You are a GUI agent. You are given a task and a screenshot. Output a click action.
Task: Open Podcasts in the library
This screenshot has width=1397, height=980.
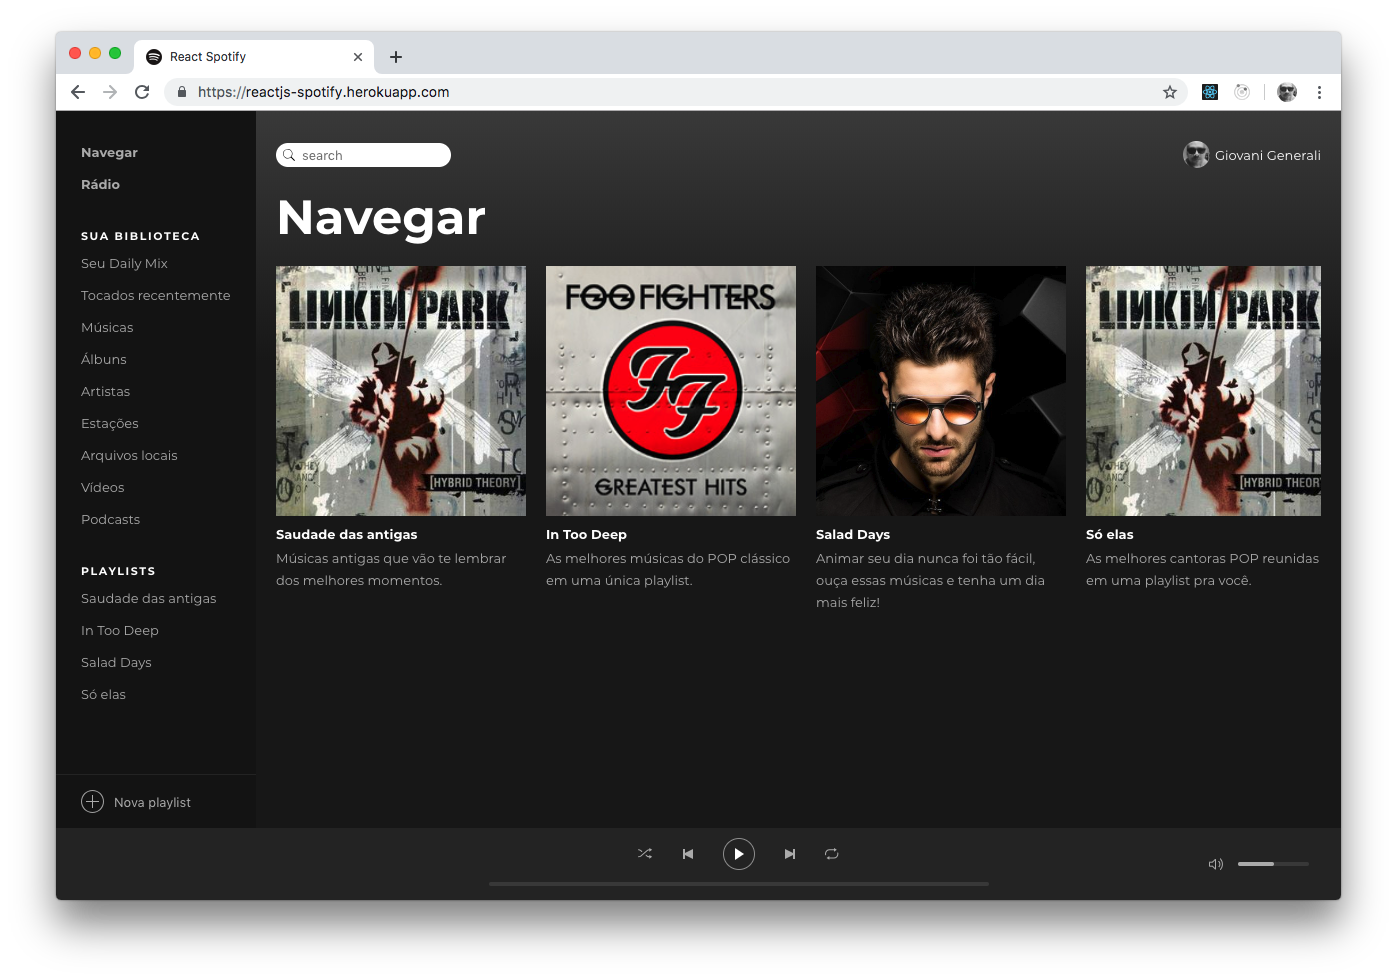[x=110, y=520]
